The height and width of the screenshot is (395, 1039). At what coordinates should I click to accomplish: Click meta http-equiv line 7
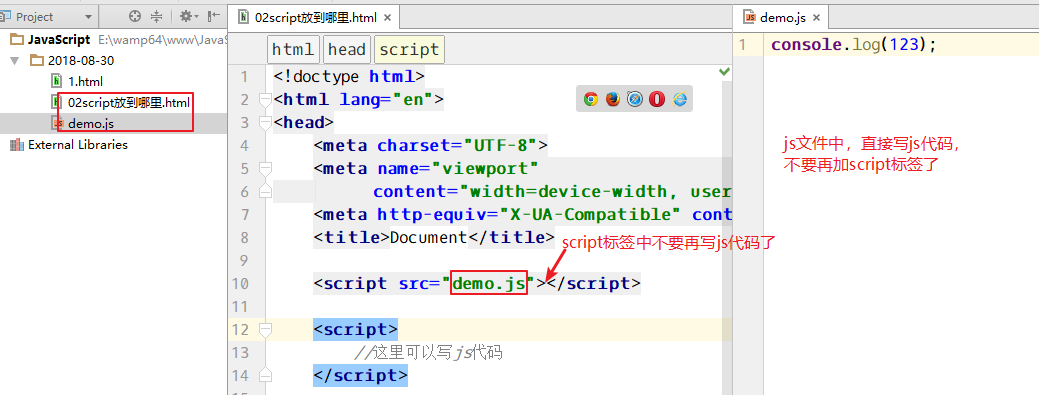click(x=523, y=214)
